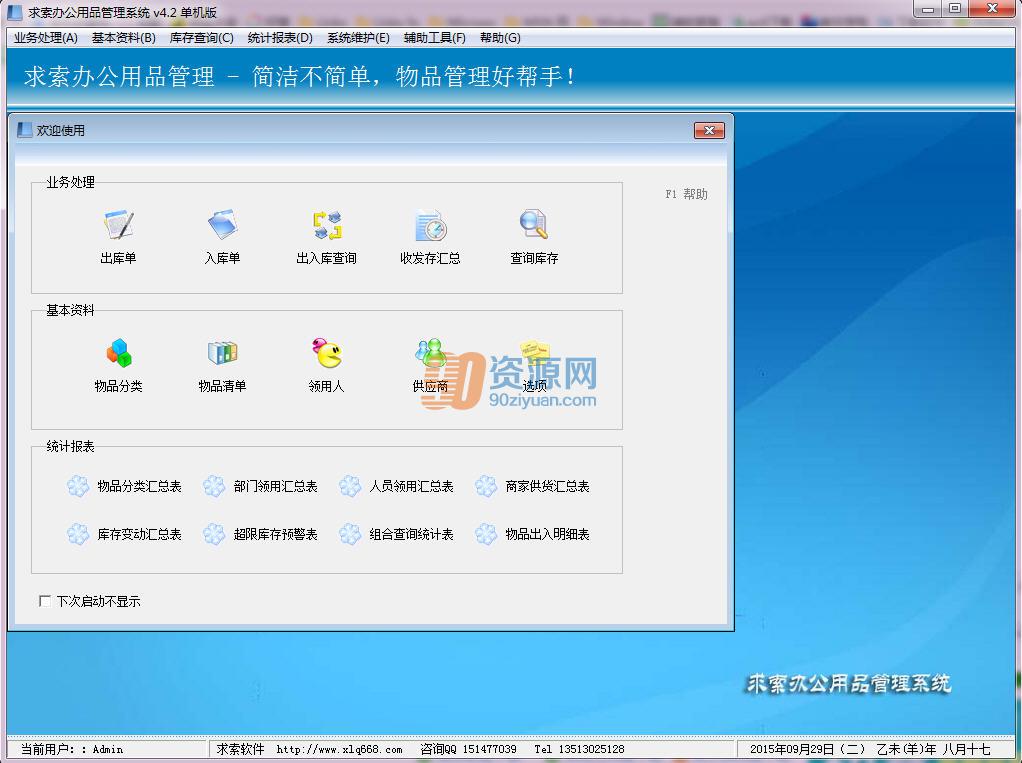Screen dimensions: 1022x763
Task: Click the flower icon beside 库存变动汇总表
Action: (x=78, y=534)
